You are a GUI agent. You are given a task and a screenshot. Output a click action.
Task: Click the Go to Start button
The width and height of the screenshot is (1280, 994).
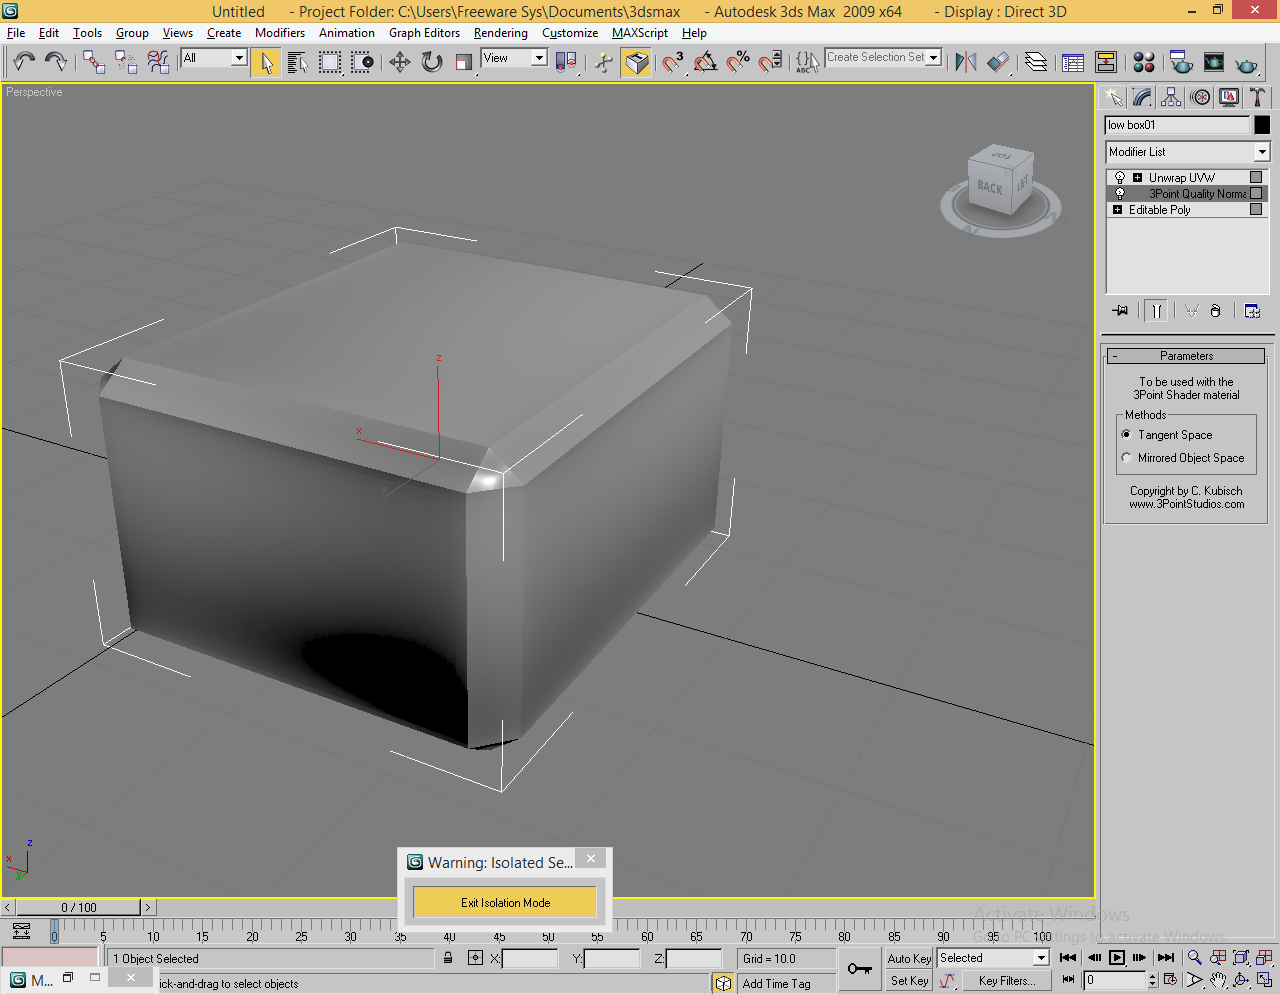pos(1068,957)
